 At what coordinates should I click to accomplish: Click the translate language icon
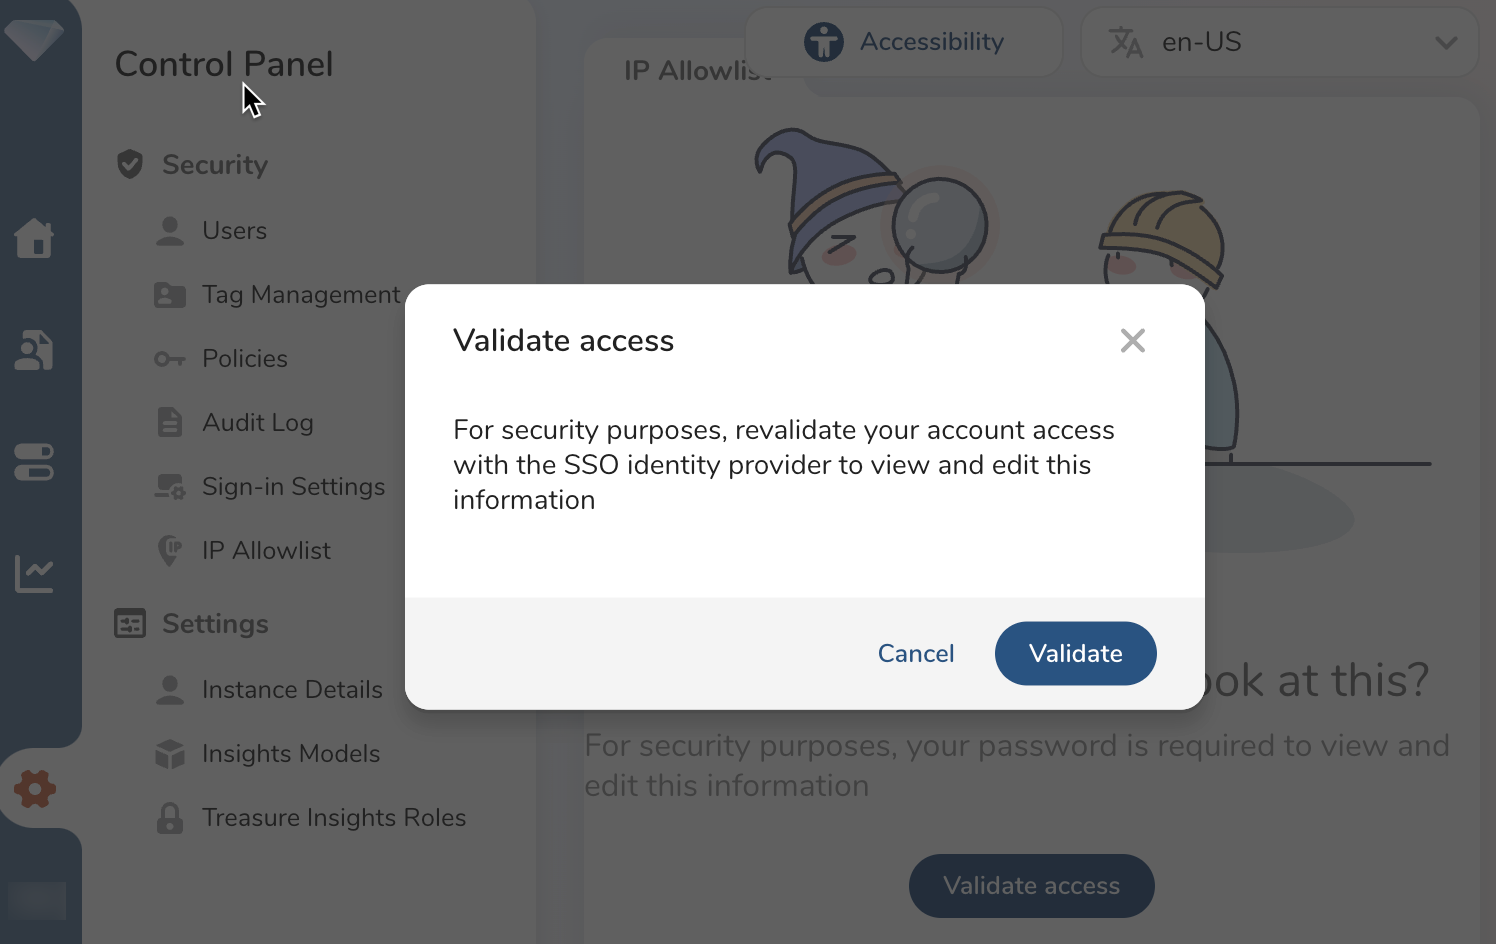(x=1126, y=42)
